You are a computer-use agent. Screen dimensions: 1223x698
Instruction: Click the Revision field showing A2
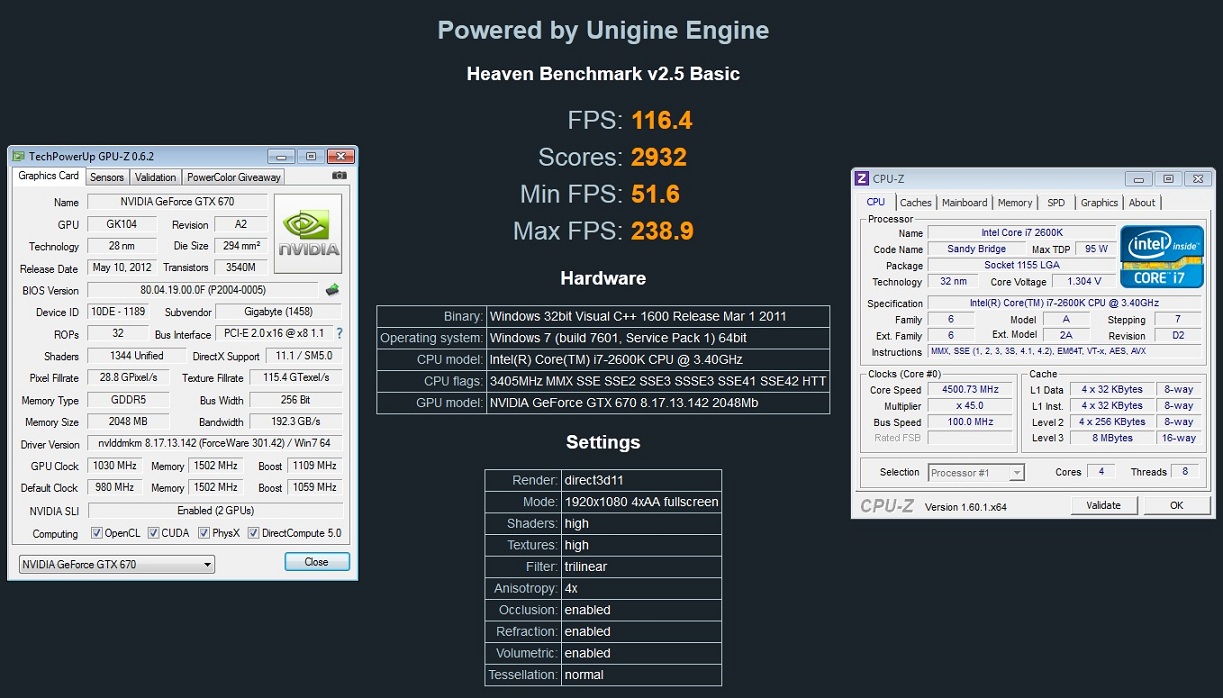click(x=241, y=225)
